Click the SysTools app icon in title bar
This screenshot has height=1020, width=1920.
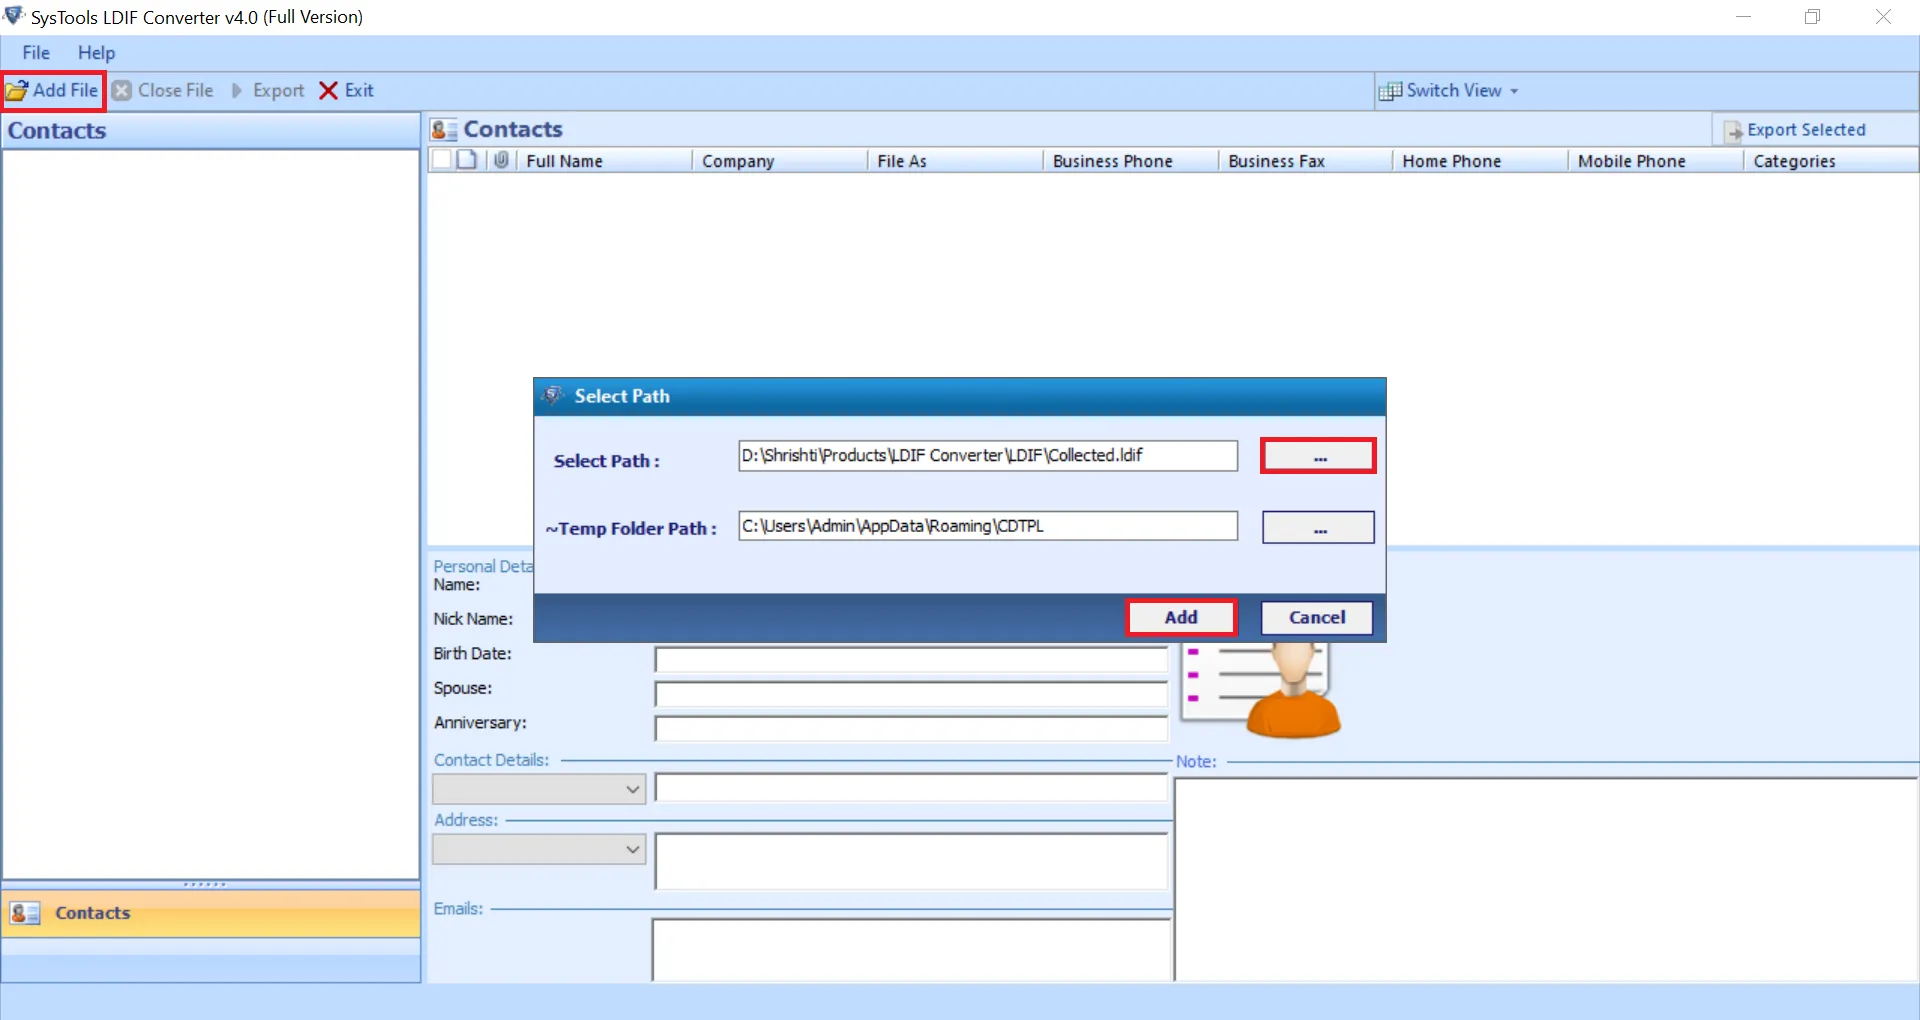click(x=14, y=16)
